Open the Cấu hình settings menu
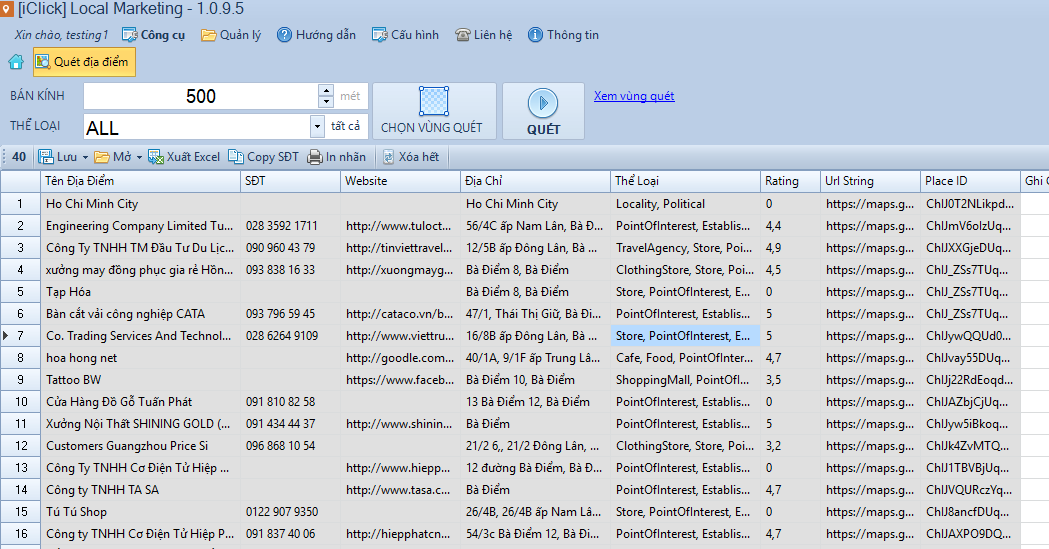This screenshot has width=1049, height=549. coord(405,35)
